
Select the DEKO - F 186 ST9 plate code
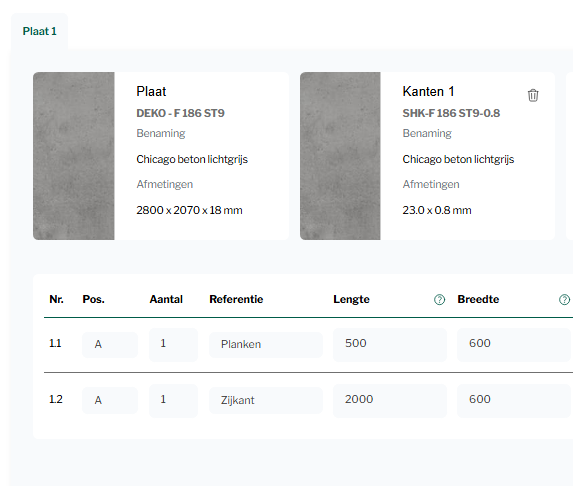pyautogui.click(x=180, y=113)
